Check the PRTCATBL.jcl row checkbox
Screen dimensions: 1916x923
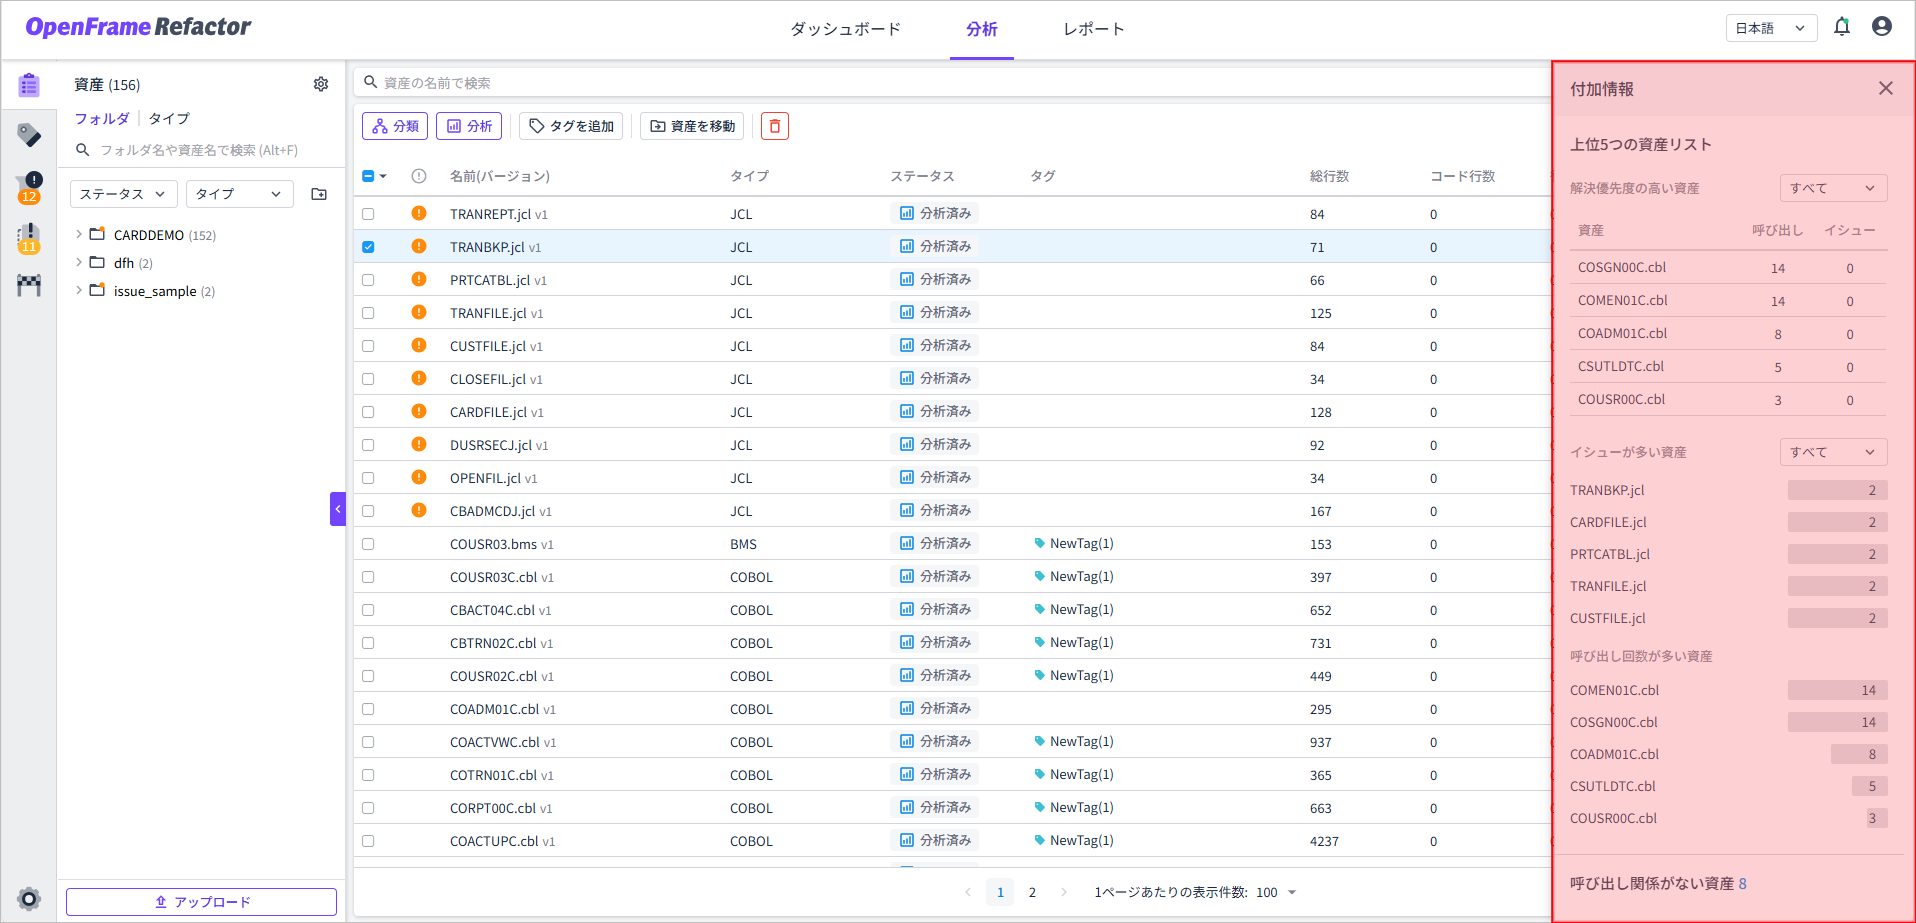pyautogui.click(x=368, y=280)
